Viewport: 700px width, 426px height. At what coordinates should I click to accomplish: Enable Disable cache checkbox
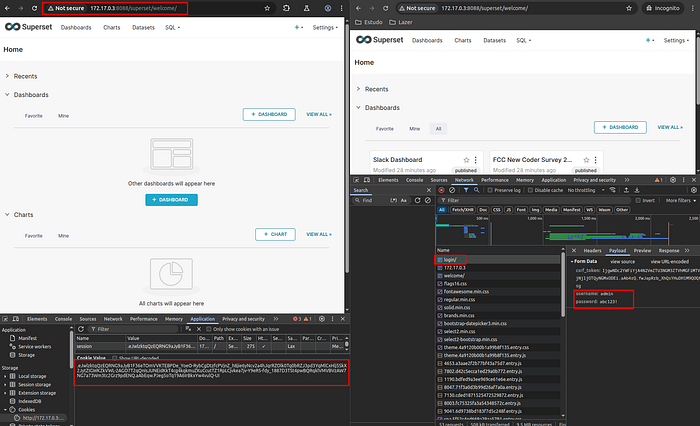[x=530, y=190]
